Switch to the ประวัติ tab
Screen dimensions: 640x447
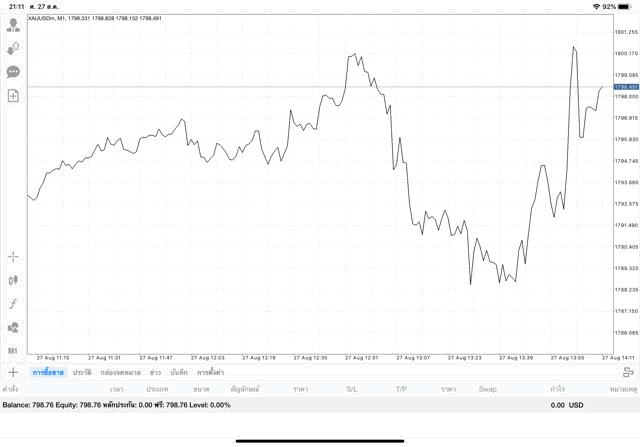tap(83, 372)
